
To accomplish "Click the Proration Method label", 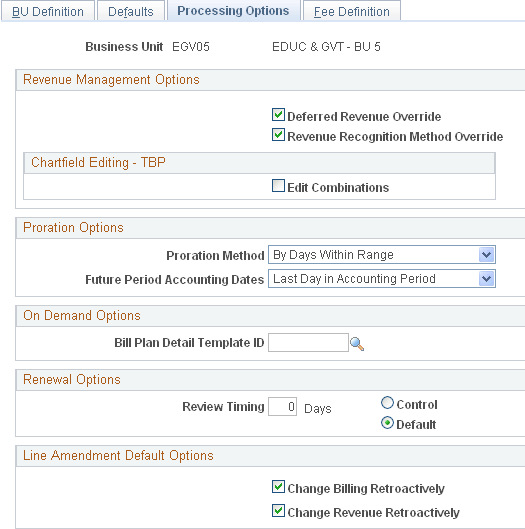I will 215,255.
